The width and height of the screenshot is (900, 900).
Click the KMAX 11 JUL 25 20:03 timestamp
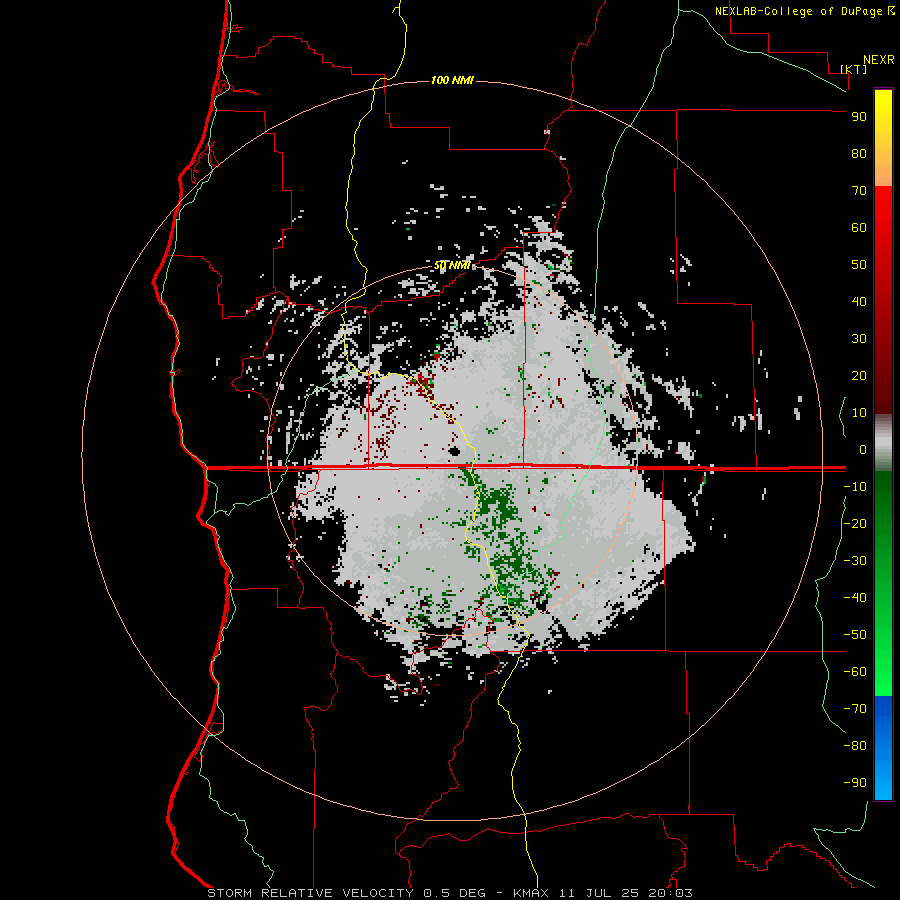(x=603, y=893)
